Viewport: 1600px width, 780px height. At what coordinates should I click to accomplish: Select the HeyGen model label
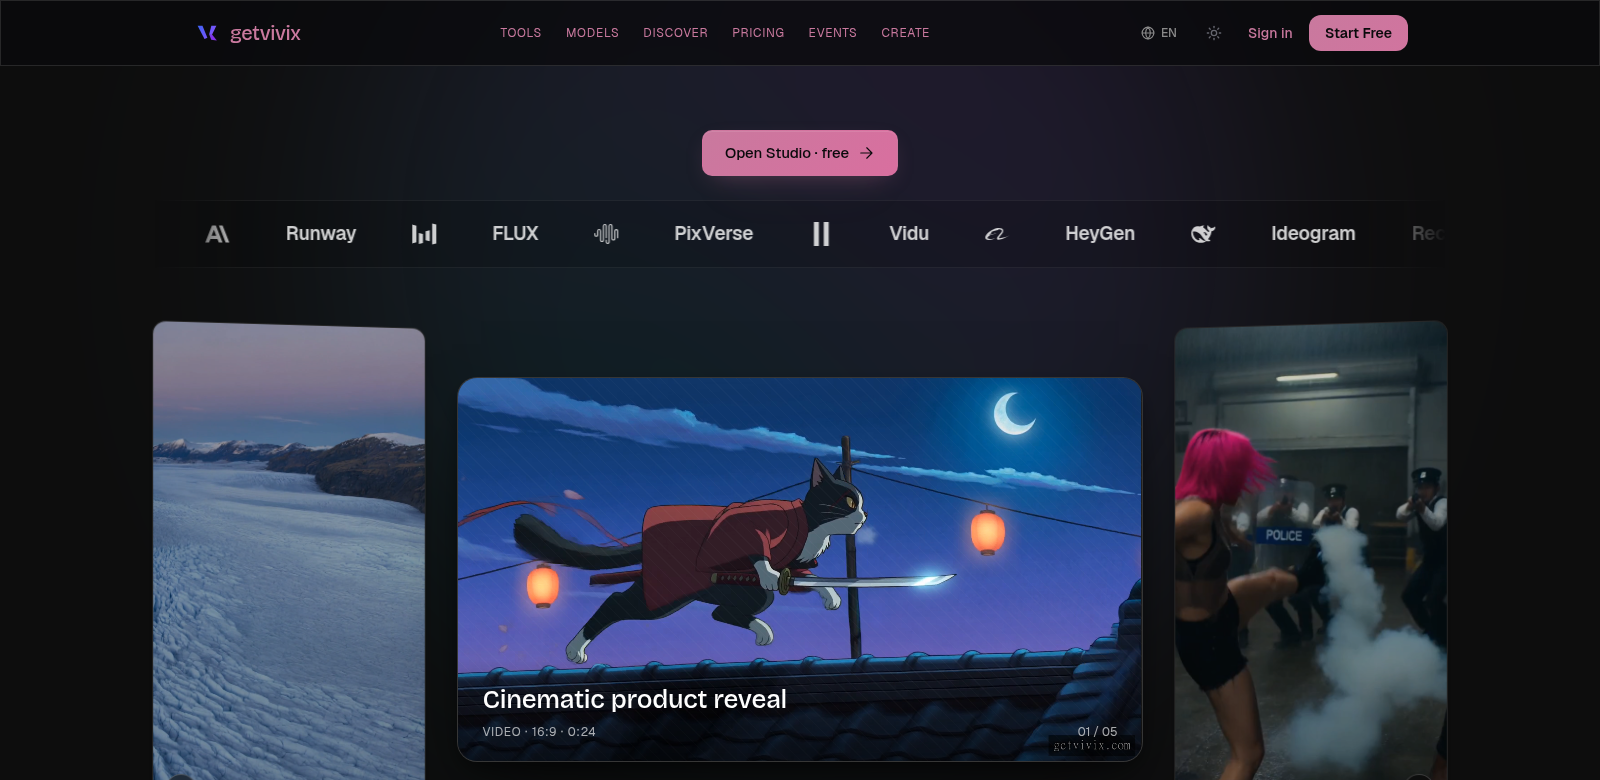click(1100, 233)
